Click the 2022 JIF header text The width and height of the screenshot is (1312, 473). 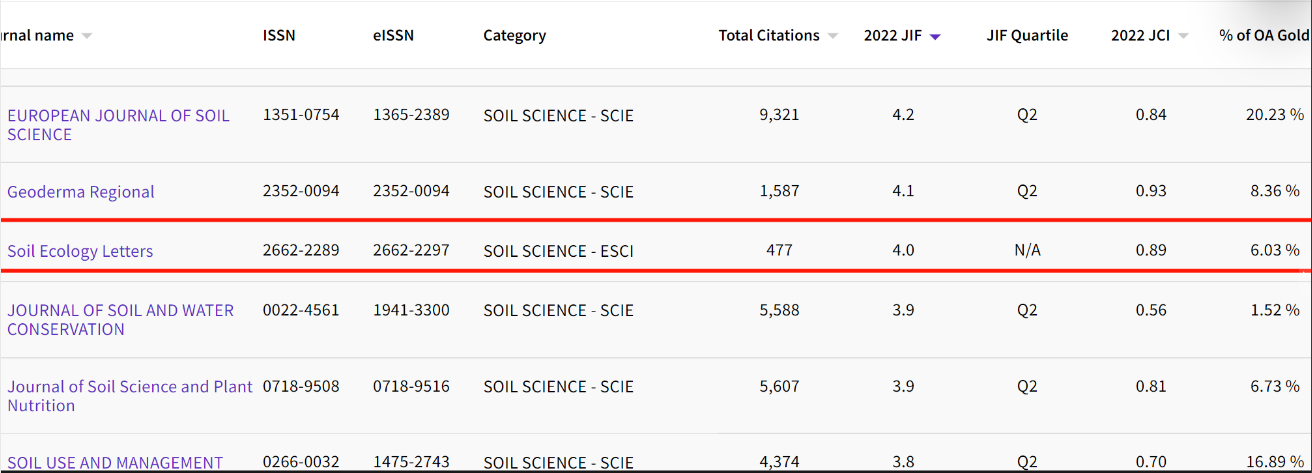pyautogui.click(x=894, y=36)
